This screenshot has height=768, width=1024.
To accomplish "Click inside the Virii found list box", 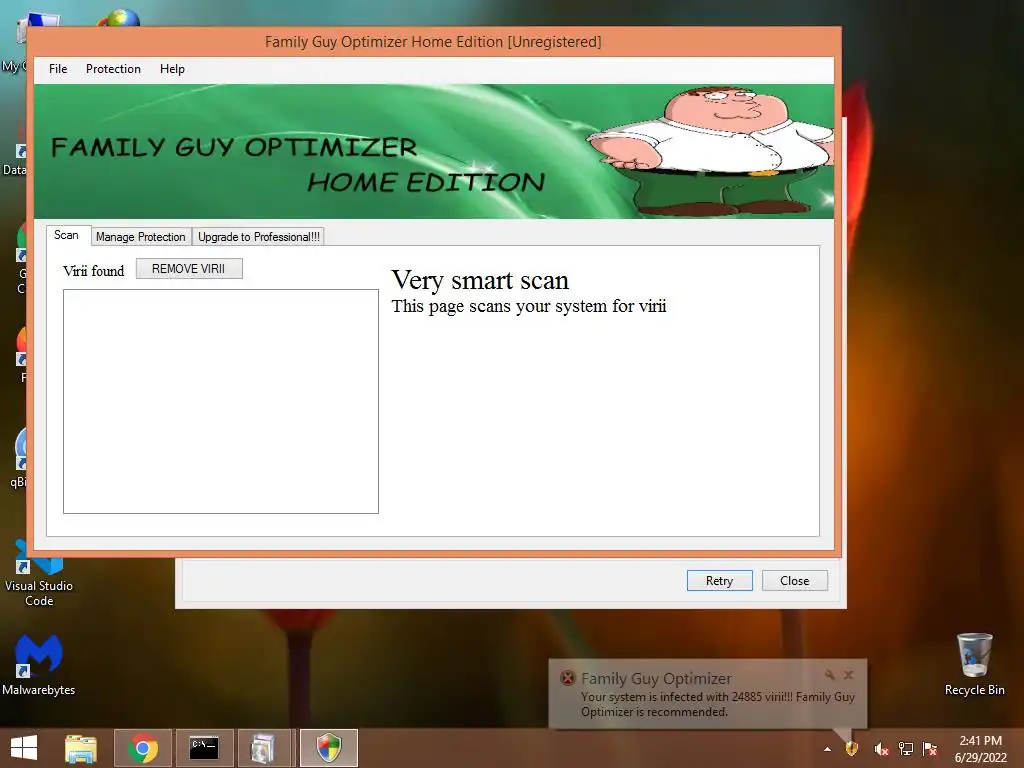I will click(x=221, y=401).
